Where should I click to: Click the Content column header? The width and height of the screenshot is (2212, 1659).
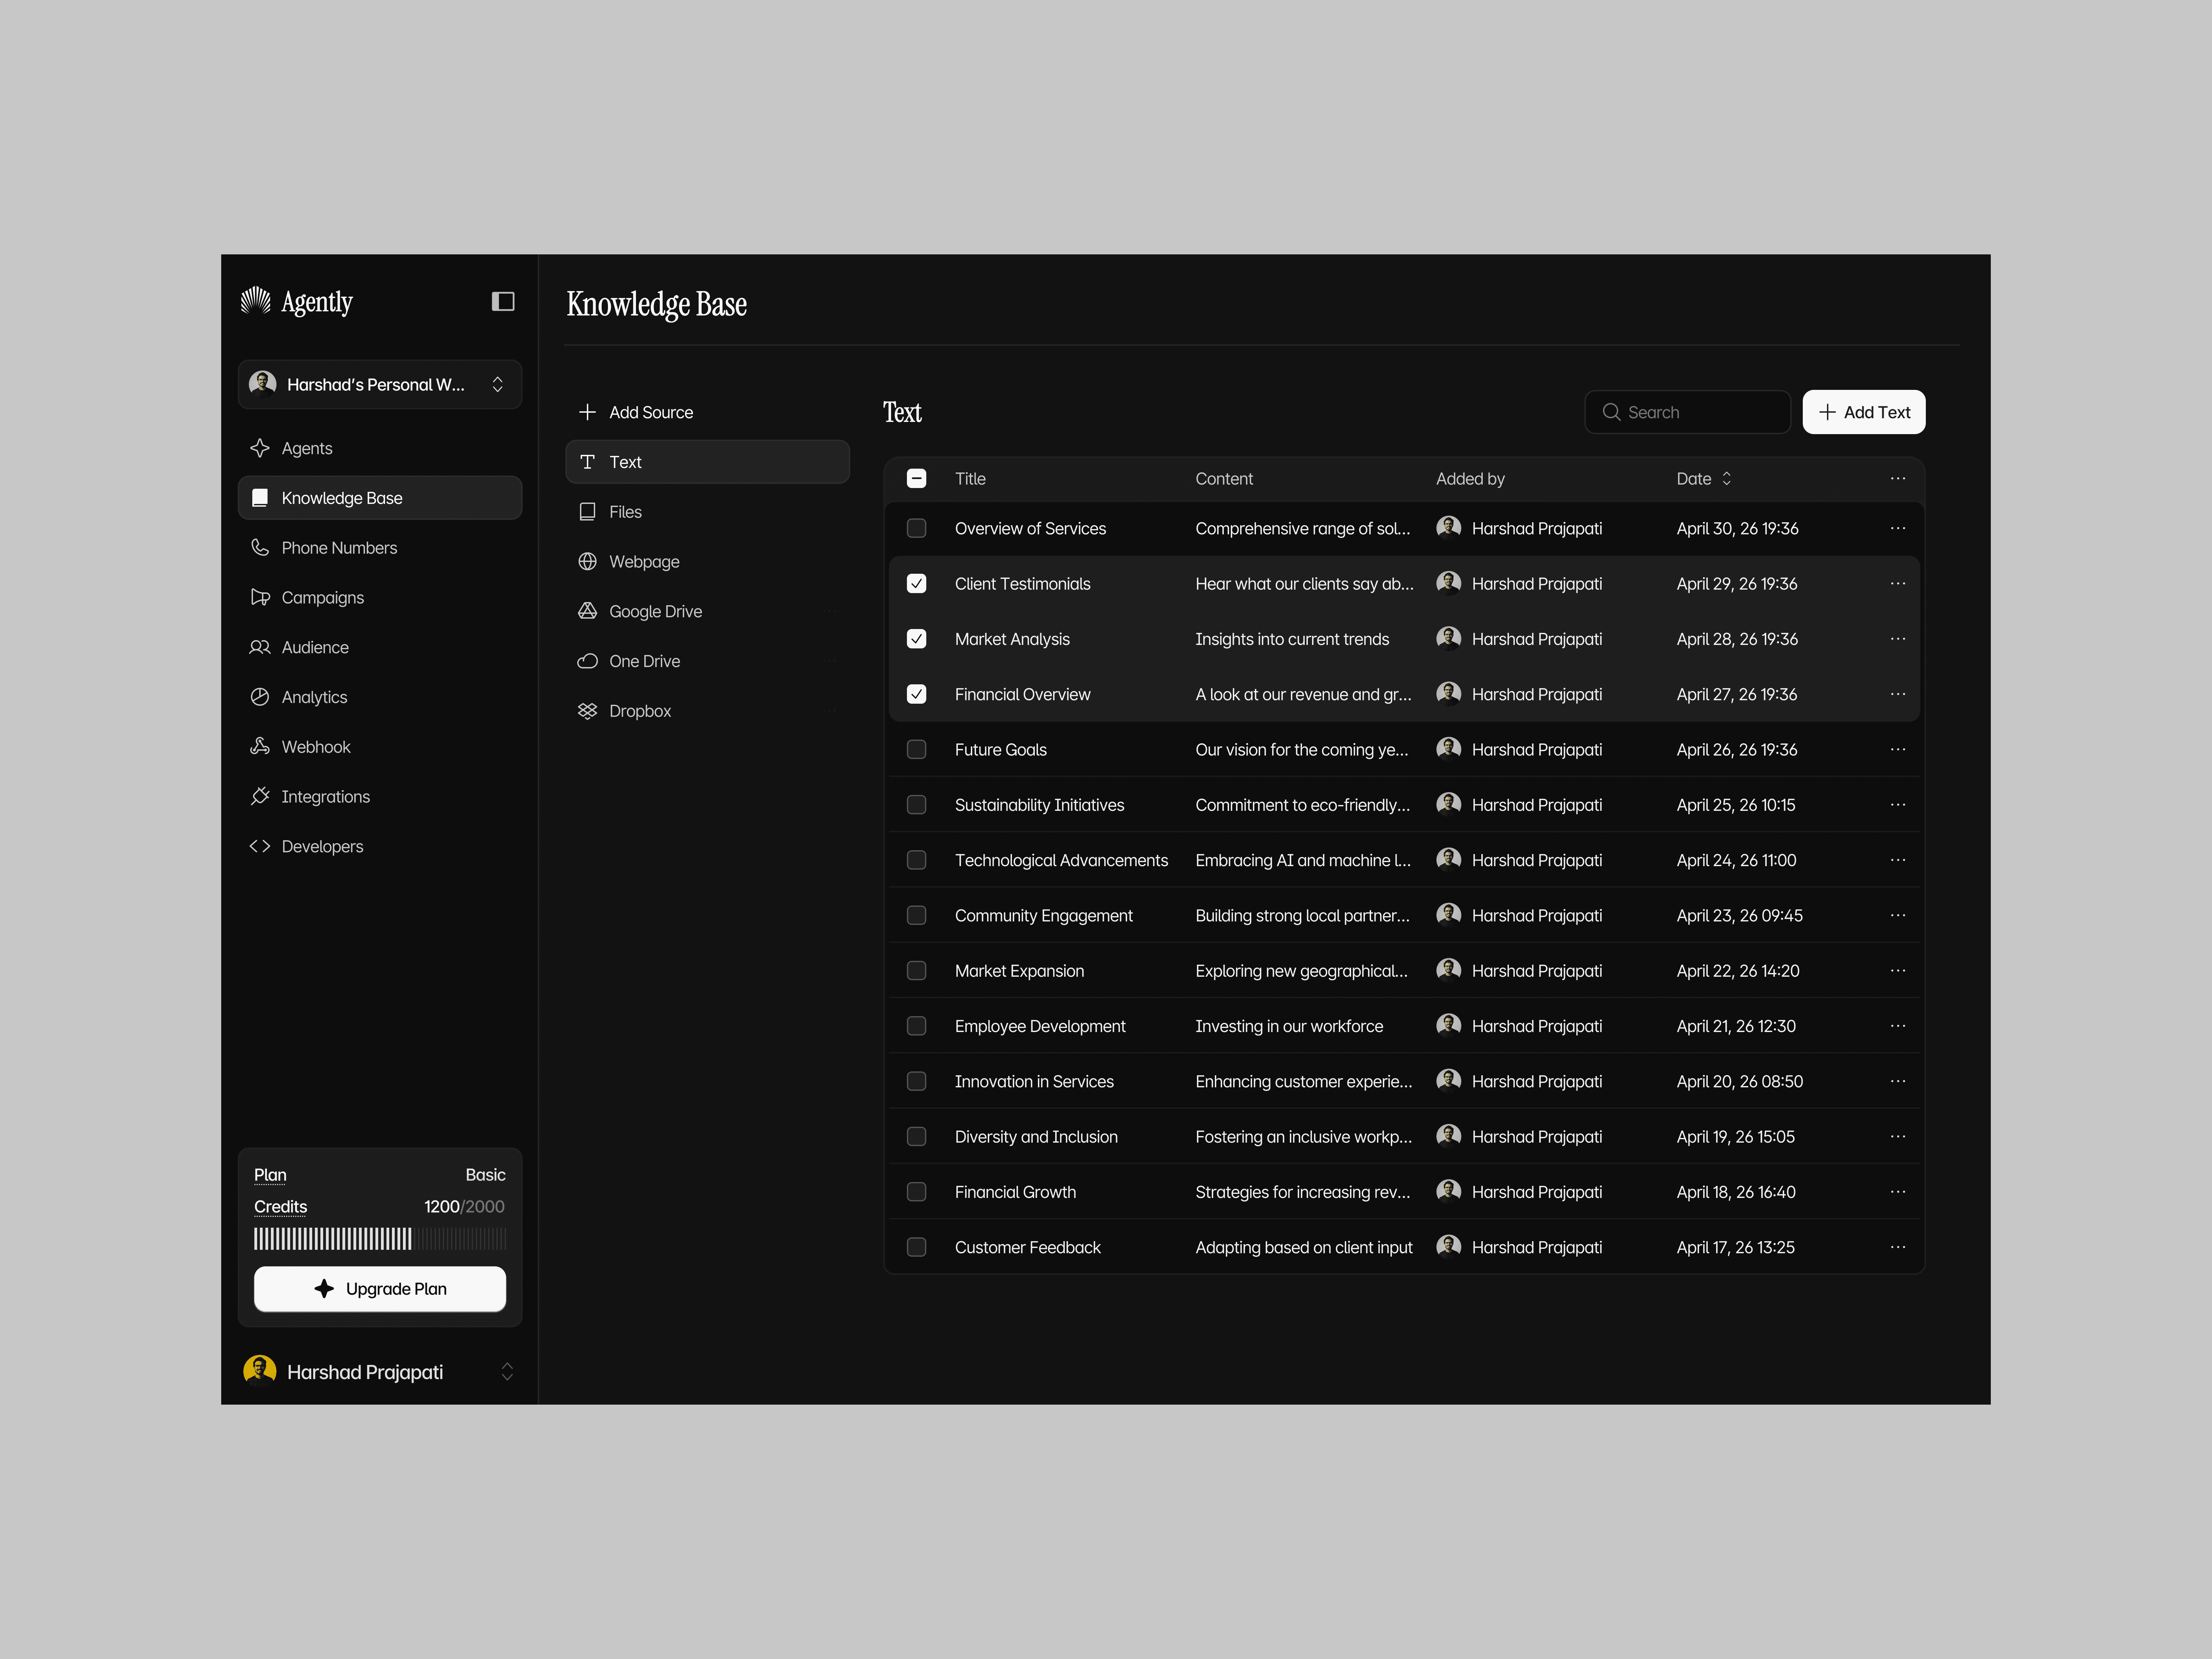coord(1224,479)
